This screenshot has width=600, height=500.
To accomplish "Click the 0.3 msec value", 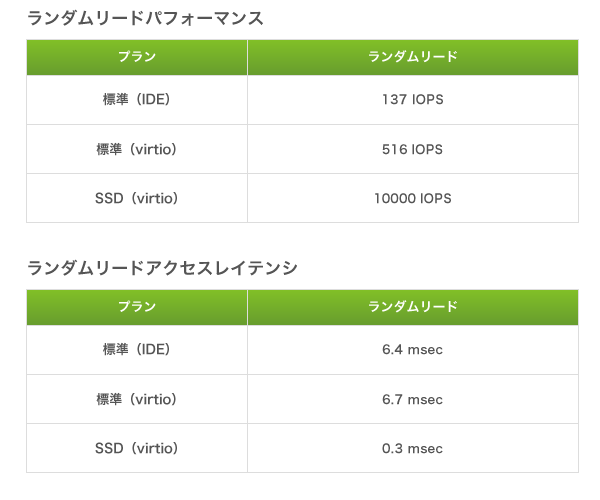I will point(412,448).
